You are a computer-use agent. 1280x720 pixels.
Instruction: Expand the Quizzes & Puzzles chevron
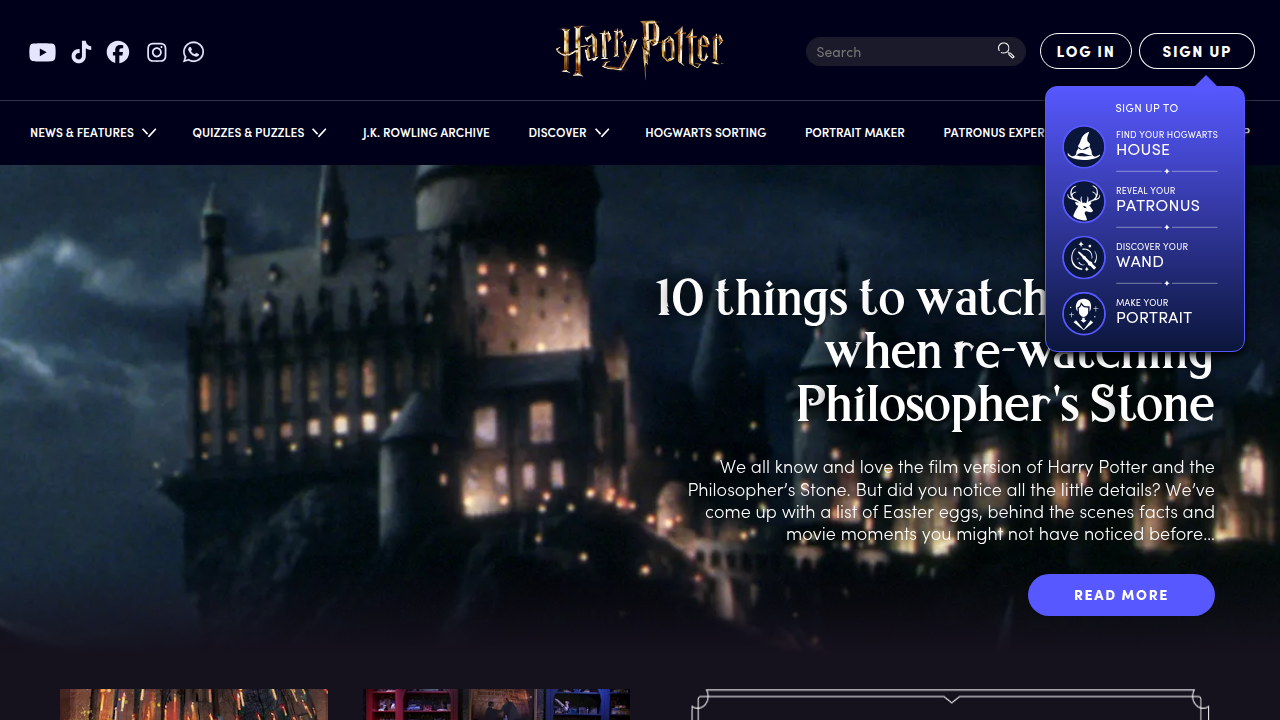tap(319, 133)
